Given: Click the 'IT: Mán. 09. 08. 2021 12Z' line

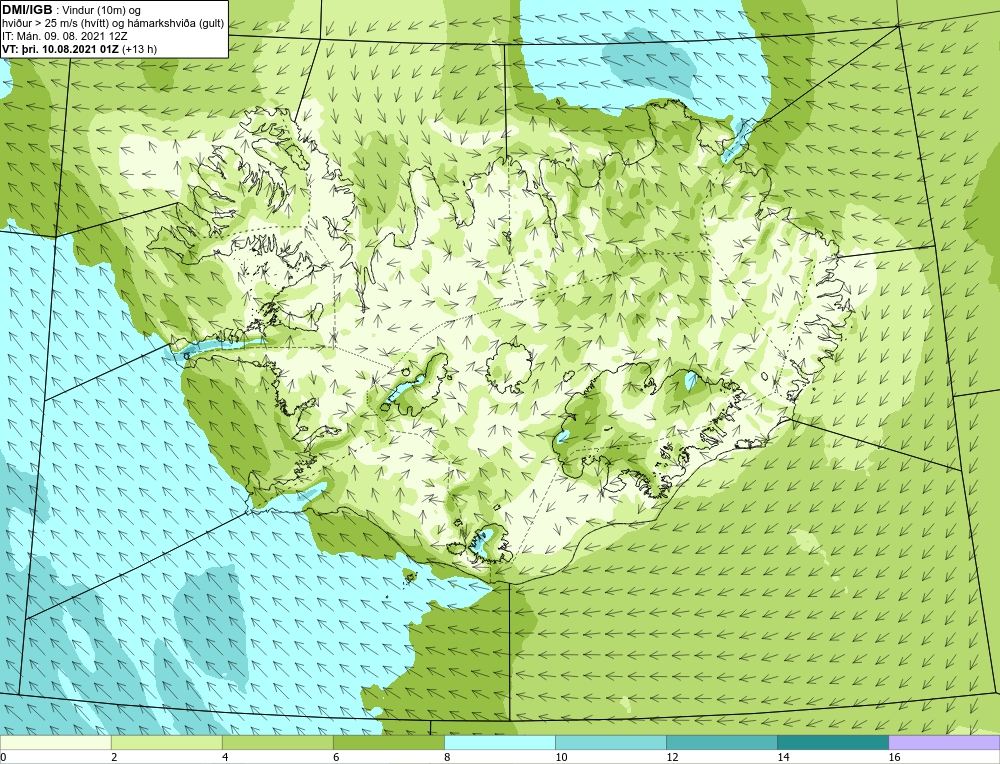Looking at the screenshot, I should coord(67,36).
